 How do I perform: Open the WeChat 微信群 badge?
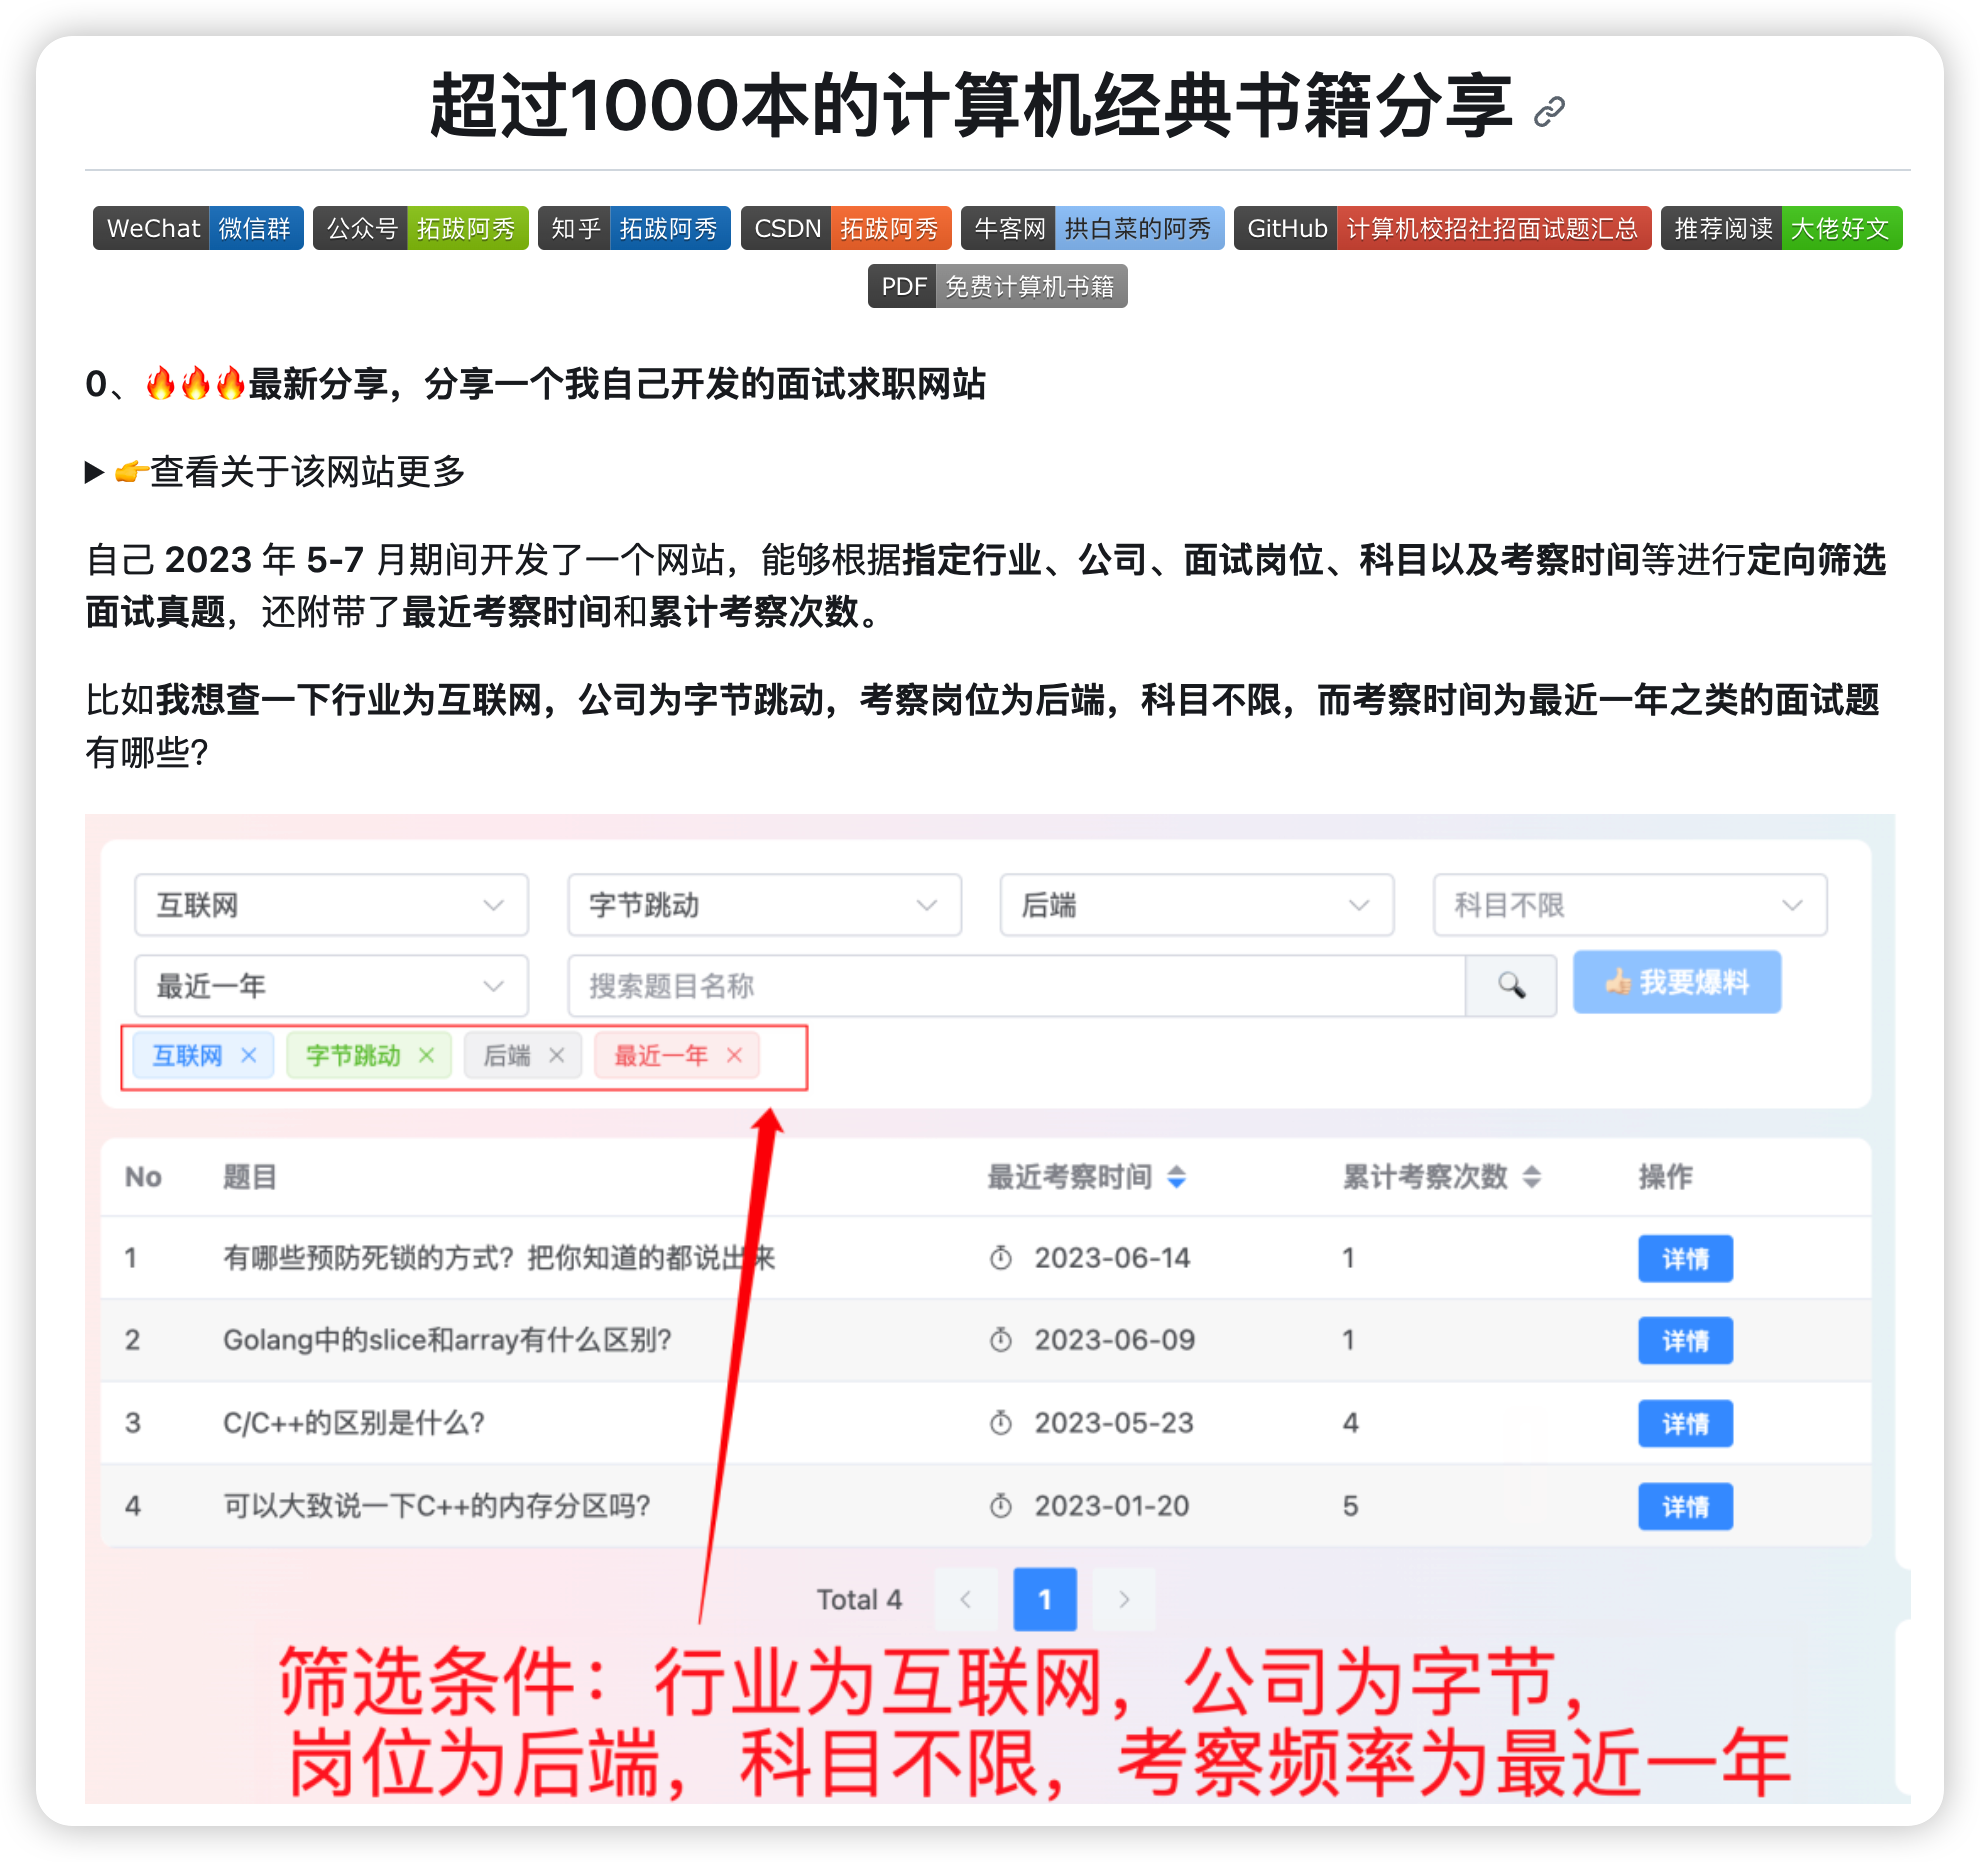(x=198, y=228)
